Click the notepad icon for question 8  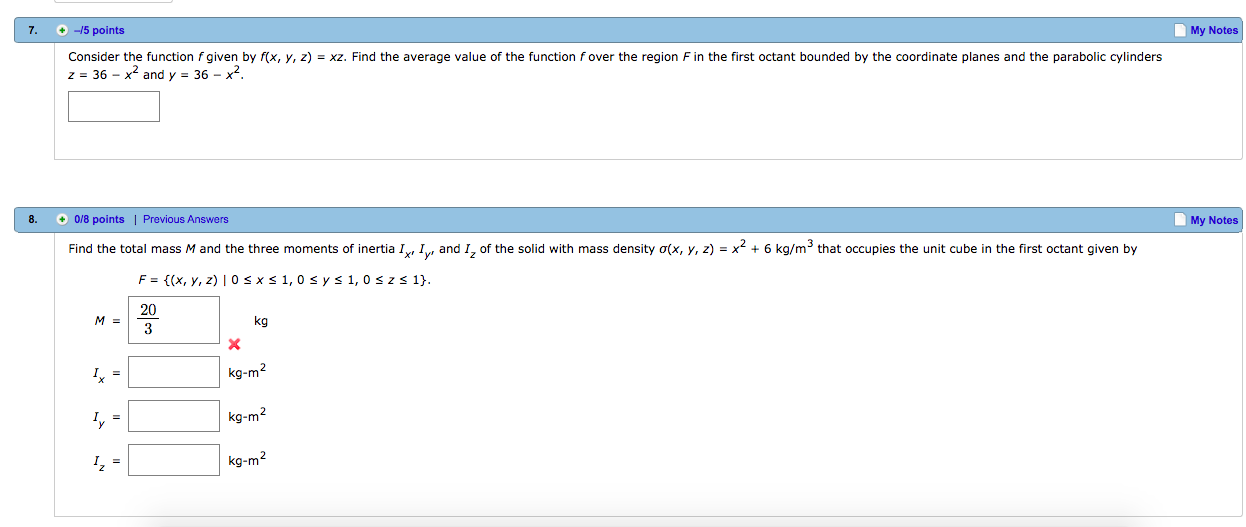coord(1180,219)
